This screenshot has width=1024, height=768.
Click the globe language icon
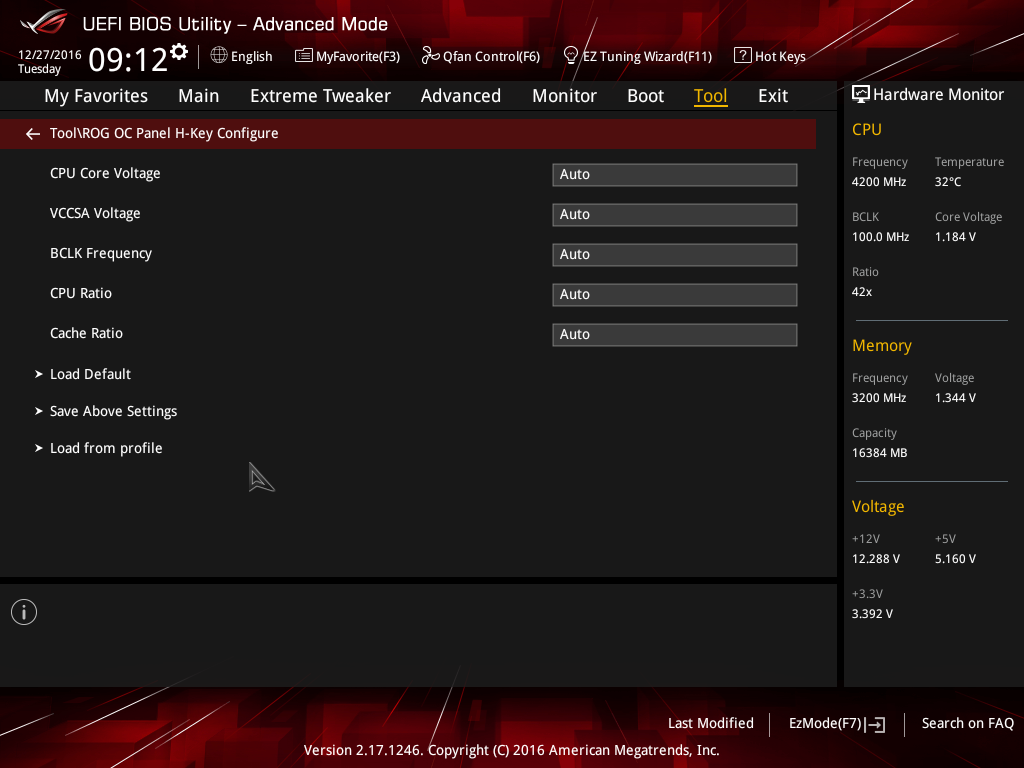point(219,56)
